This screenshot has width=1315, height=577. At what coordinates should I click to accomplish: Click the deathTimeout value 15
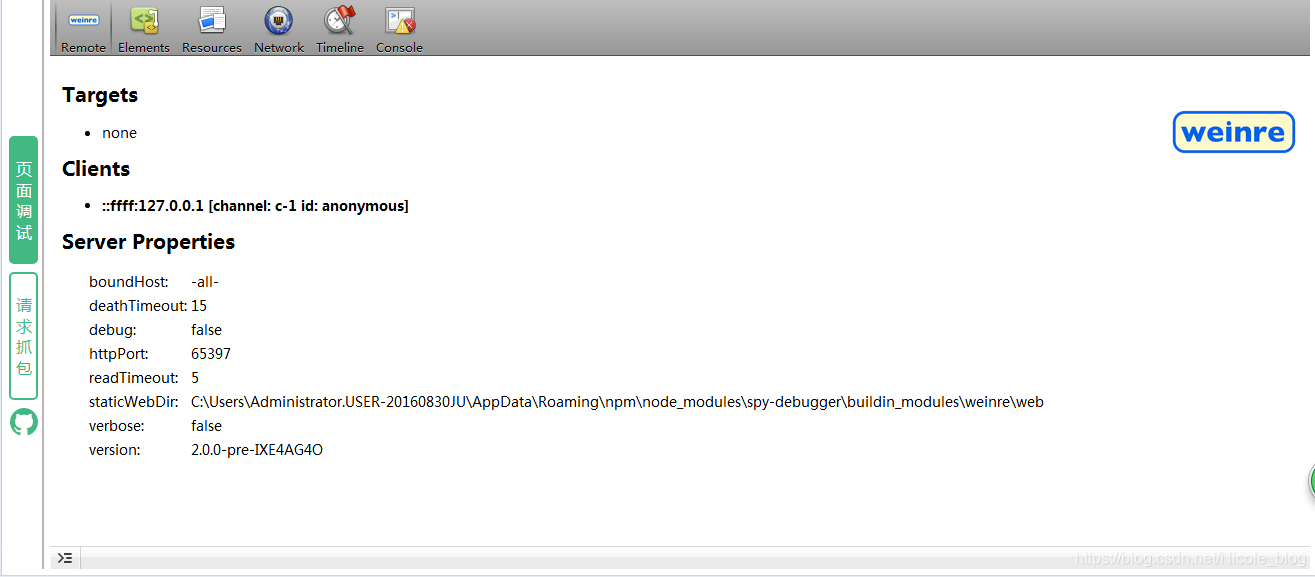199,306
